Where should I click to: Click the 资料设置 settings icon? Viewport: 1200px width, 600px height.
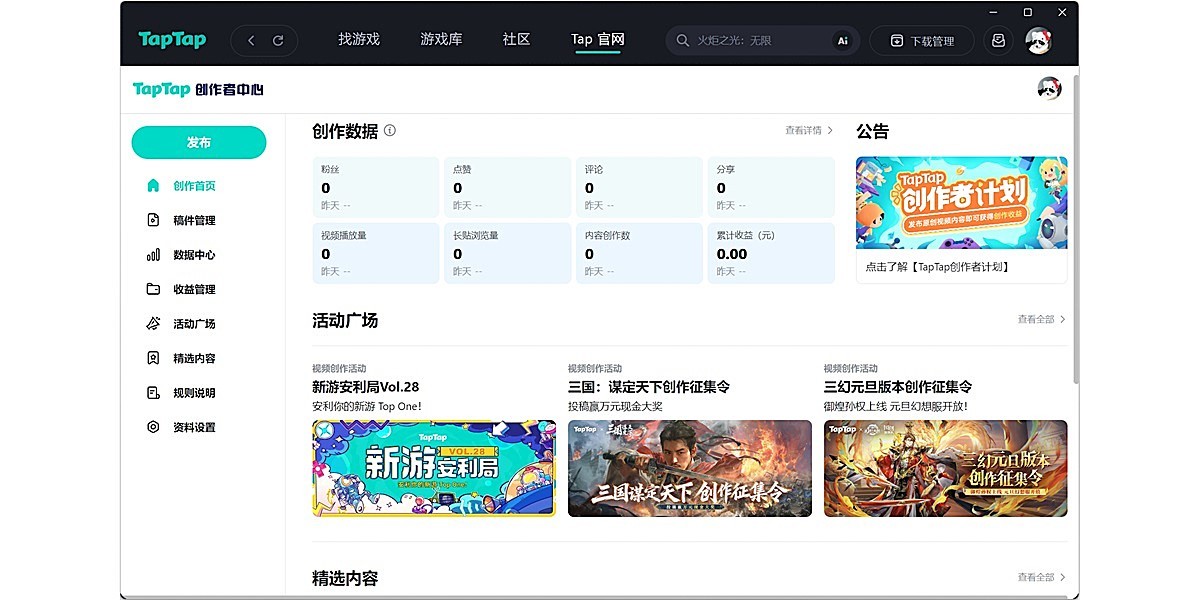click(x=153, y=426)
